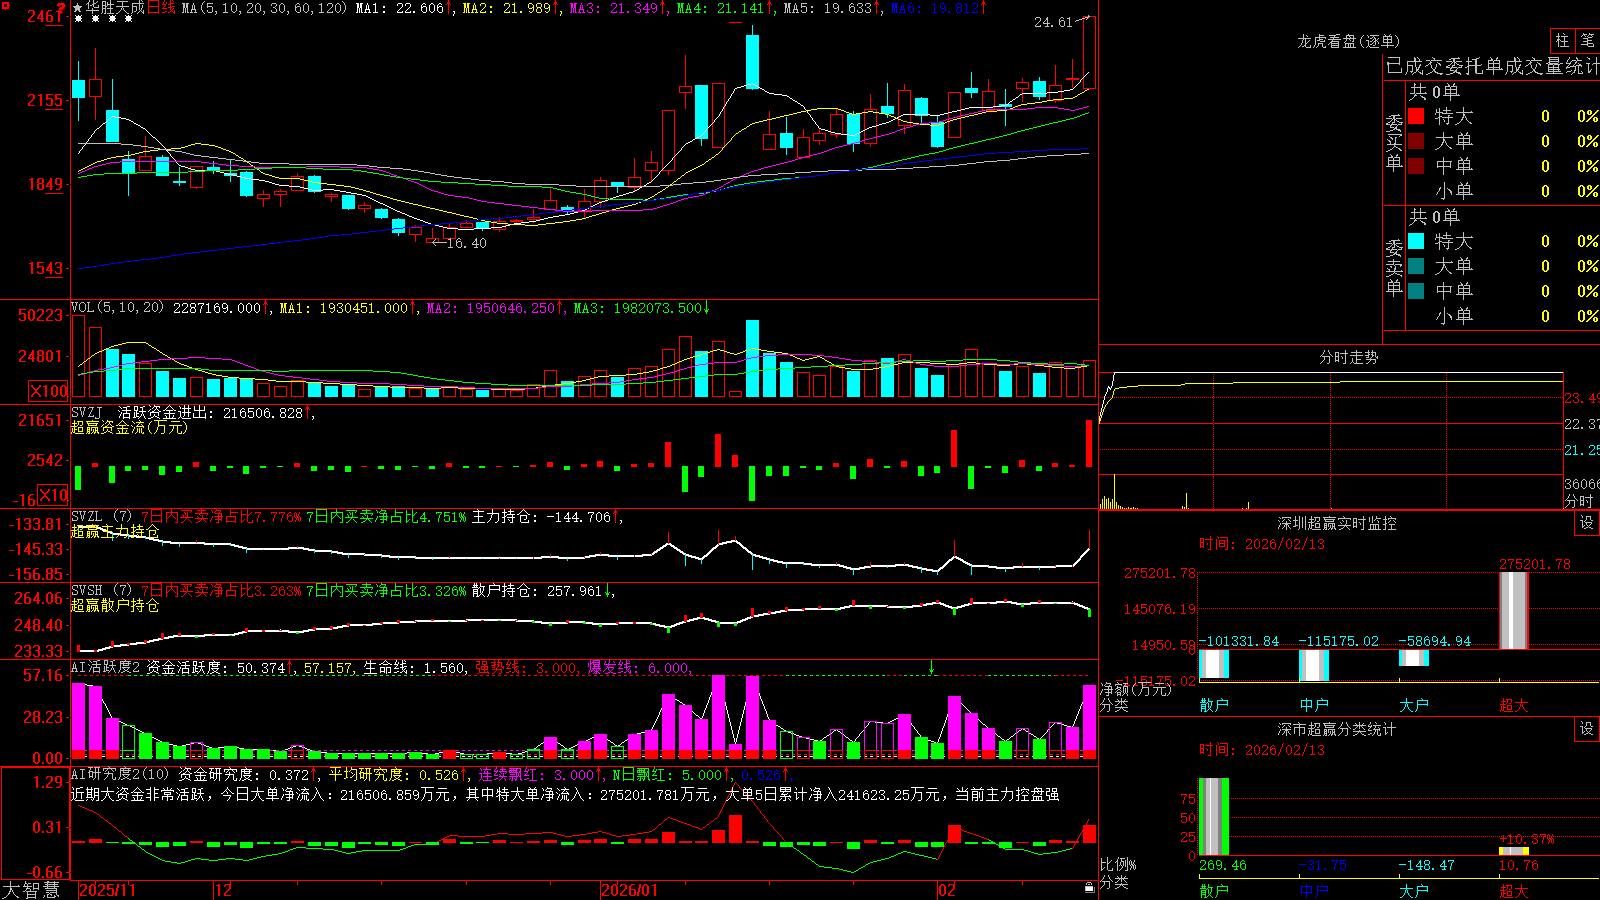Click the 分时走势 panel title
This screenshot has width=1600, height=900.
[1348, 357]
